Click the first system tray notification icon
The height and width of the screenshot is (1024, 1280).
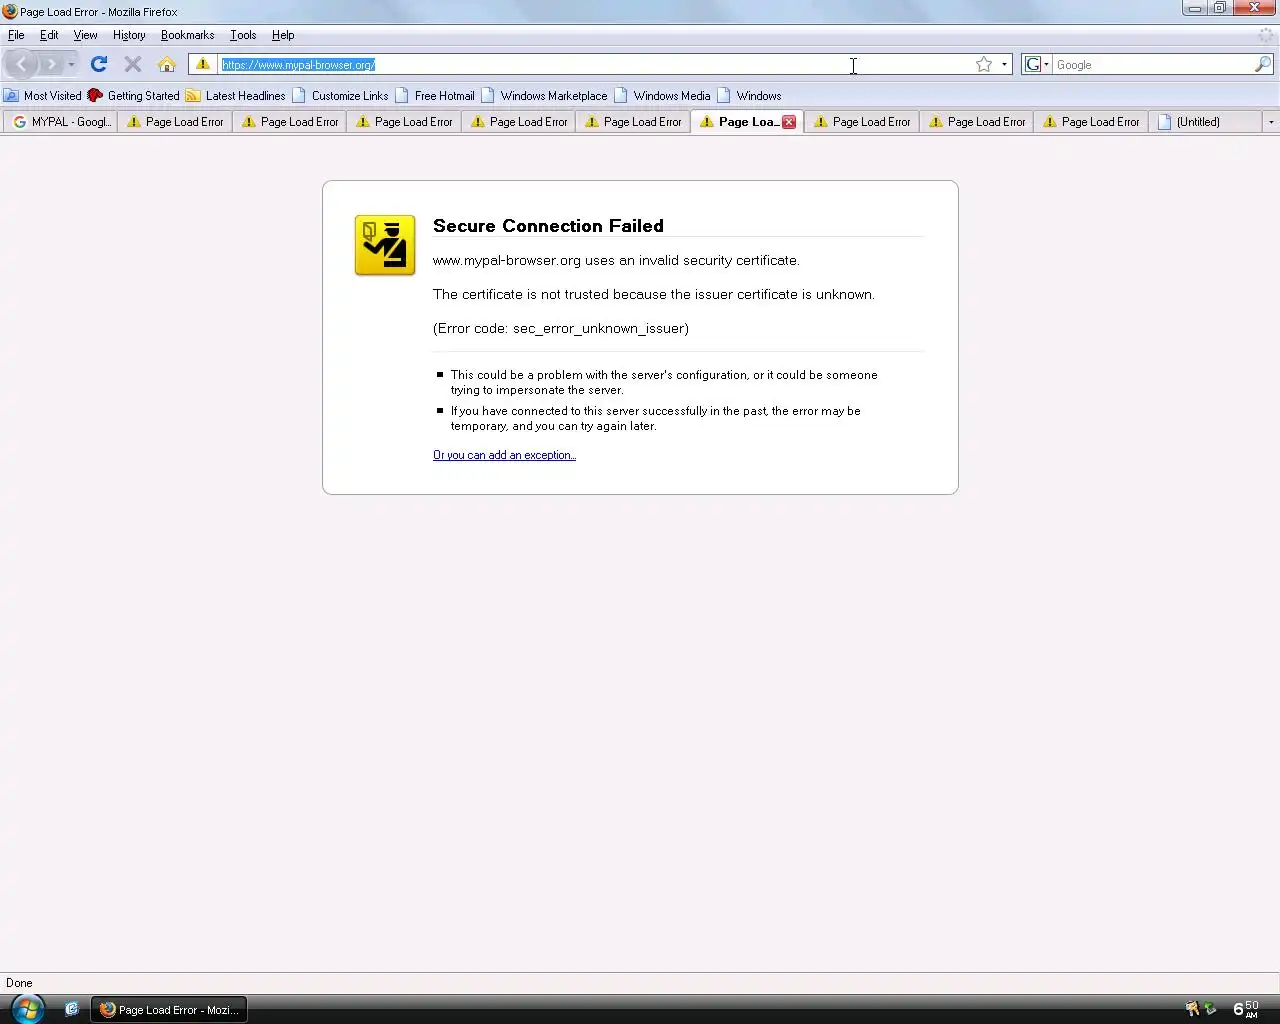pos(1192,1009)
